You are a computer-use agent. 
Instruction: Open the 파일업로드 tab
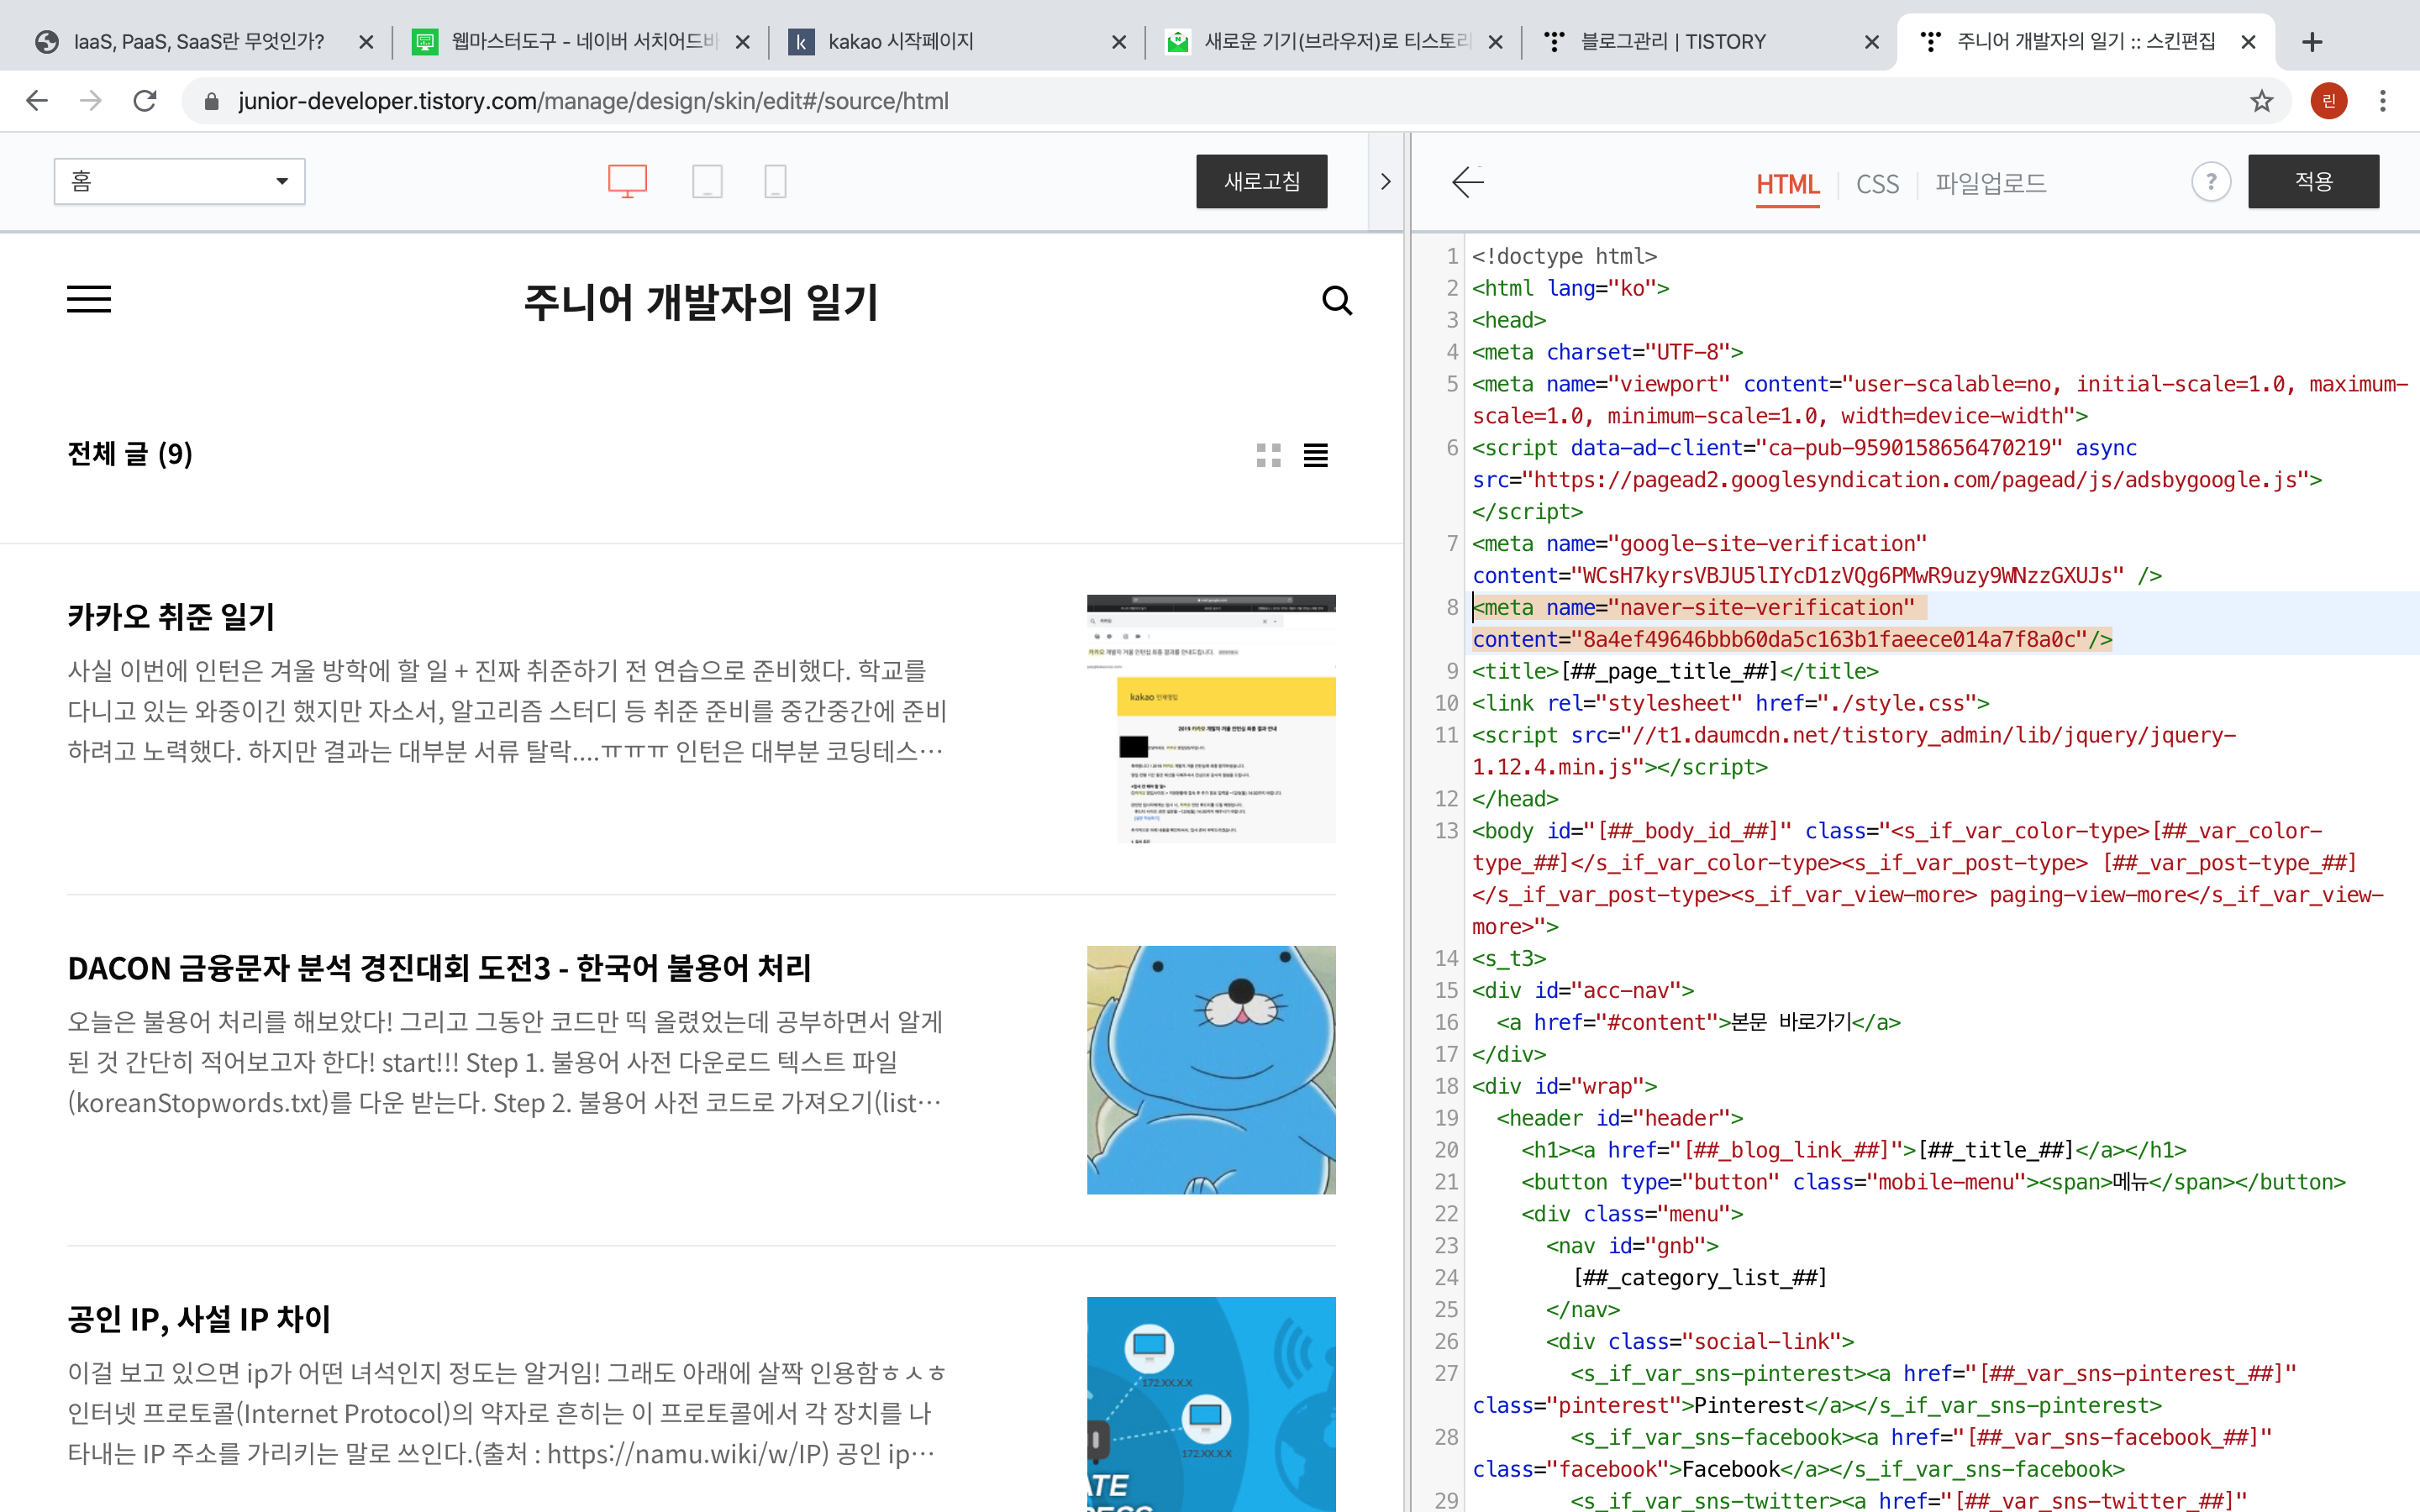click(x=1990, y=184)
